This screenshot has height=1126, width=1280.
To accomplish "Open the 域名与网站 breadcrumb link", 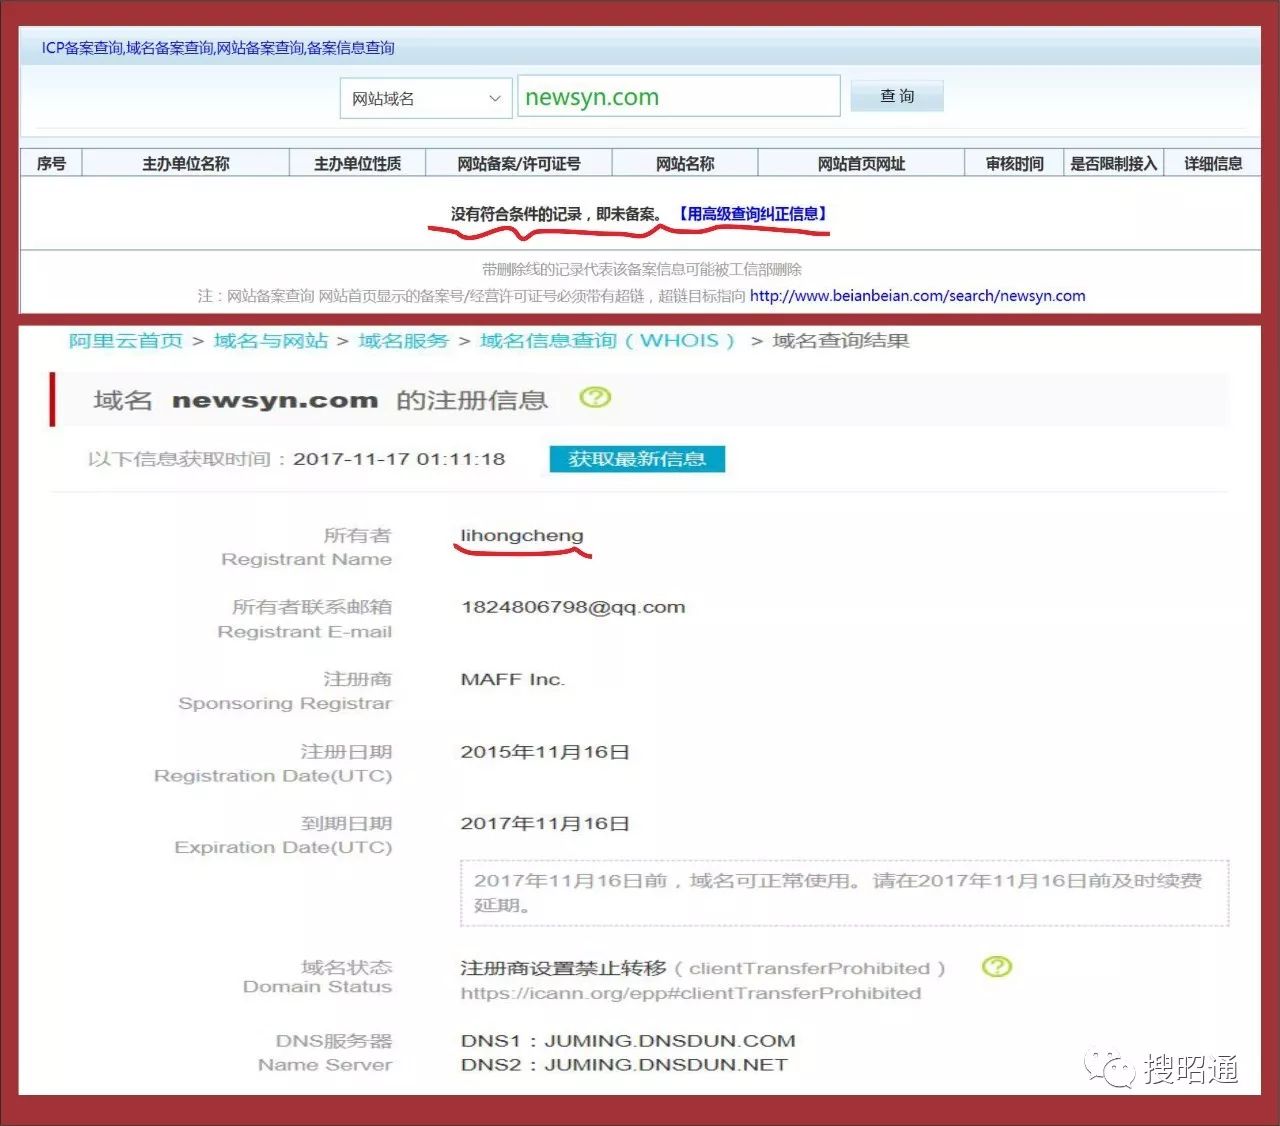I will (271, 341).
